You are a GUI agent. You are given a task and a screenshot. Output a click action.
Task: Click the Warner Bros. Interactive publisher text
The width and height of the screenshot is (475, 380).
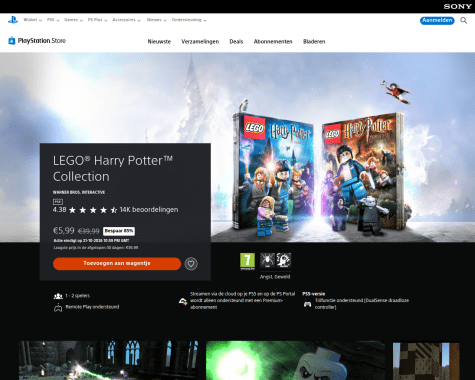tap(79, 192)
